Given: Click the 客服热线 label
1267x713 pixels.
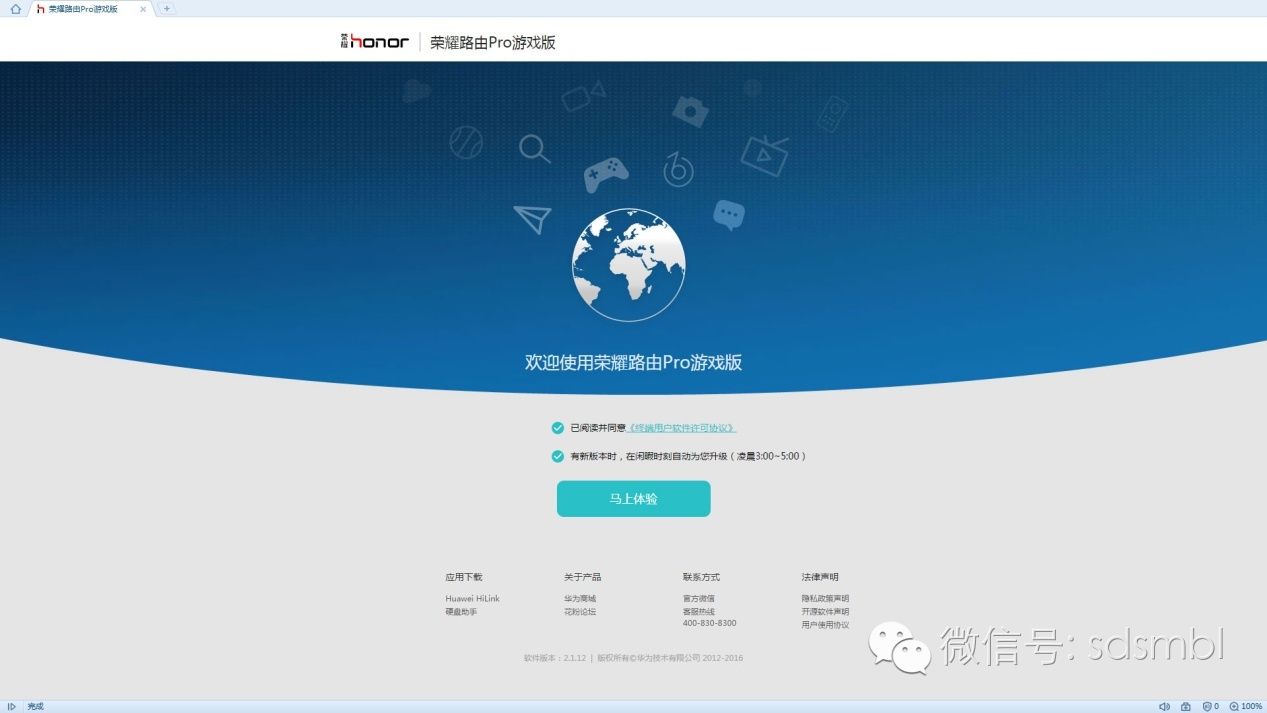Looking at the screenshot, I should (699, 611).
